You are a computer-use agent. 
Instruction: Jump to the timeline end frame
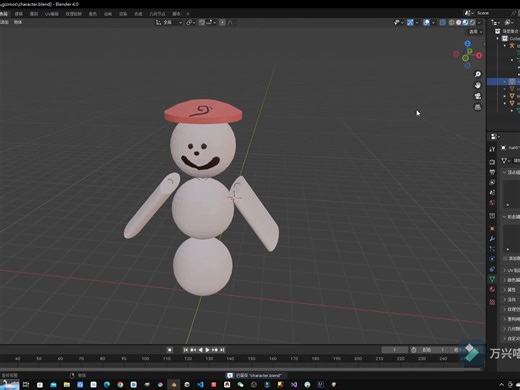[222, 350]
